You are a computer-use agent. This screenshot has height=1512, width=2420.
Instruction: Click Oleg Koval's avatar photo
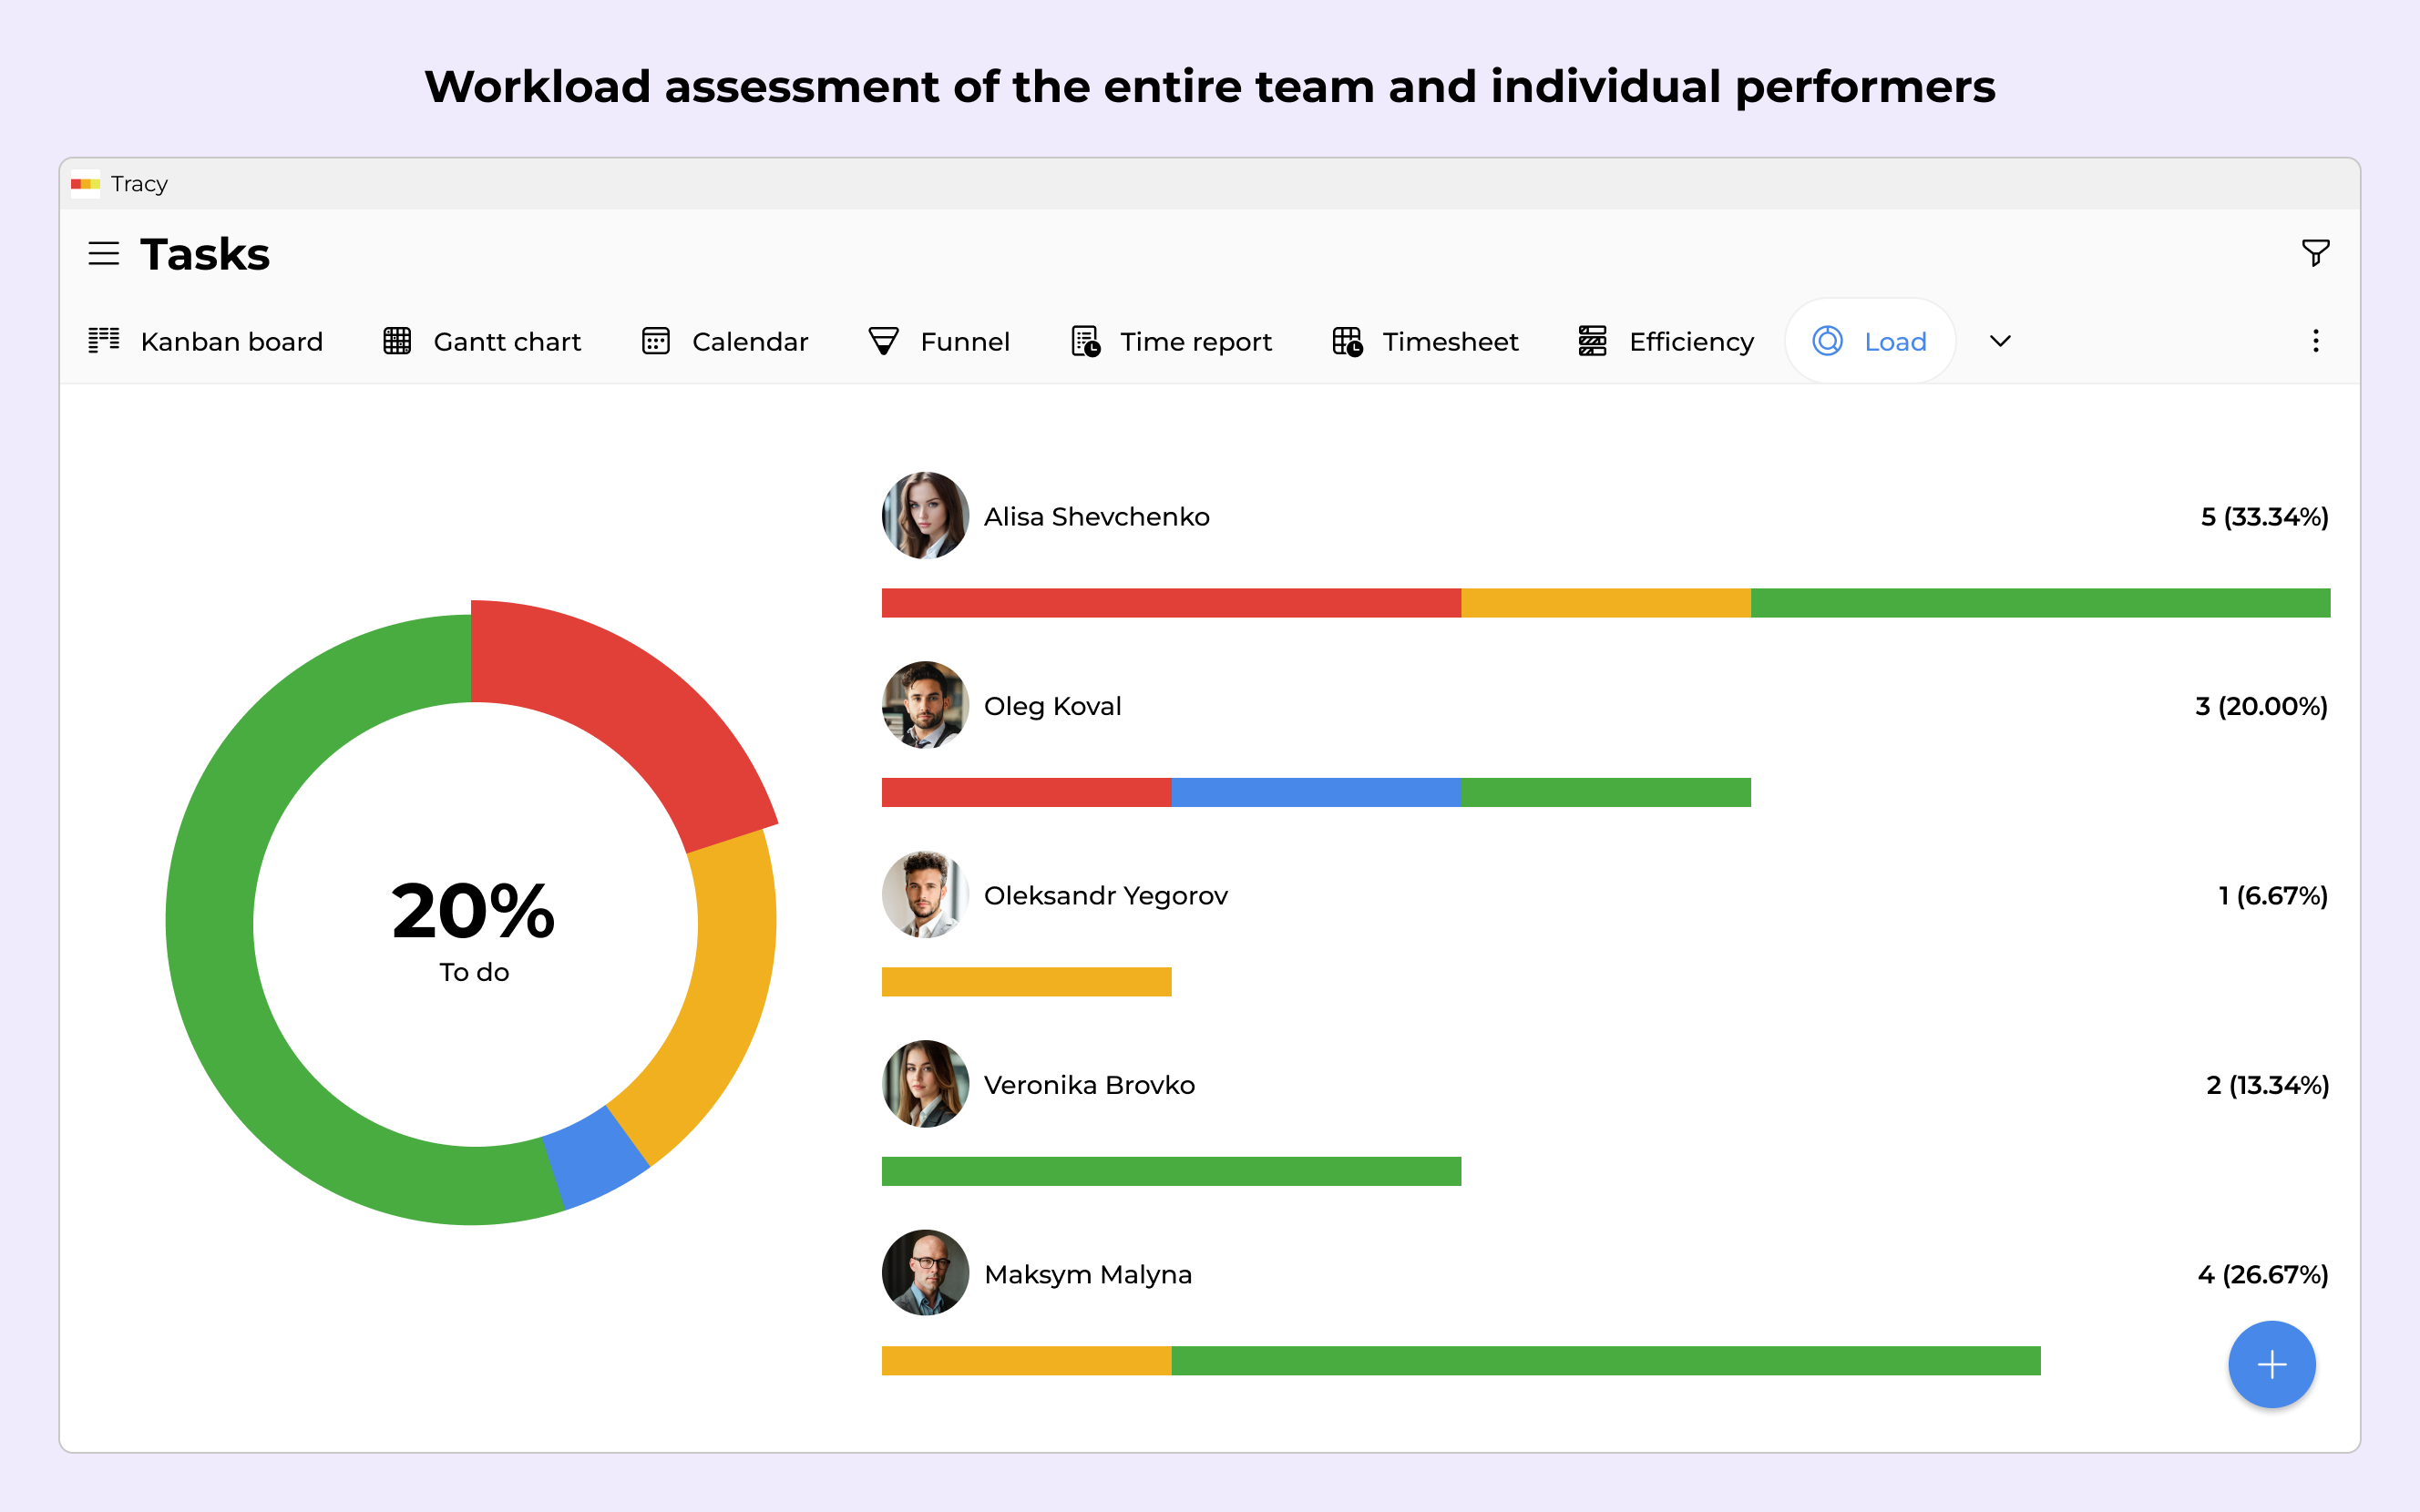click(925, 705)
